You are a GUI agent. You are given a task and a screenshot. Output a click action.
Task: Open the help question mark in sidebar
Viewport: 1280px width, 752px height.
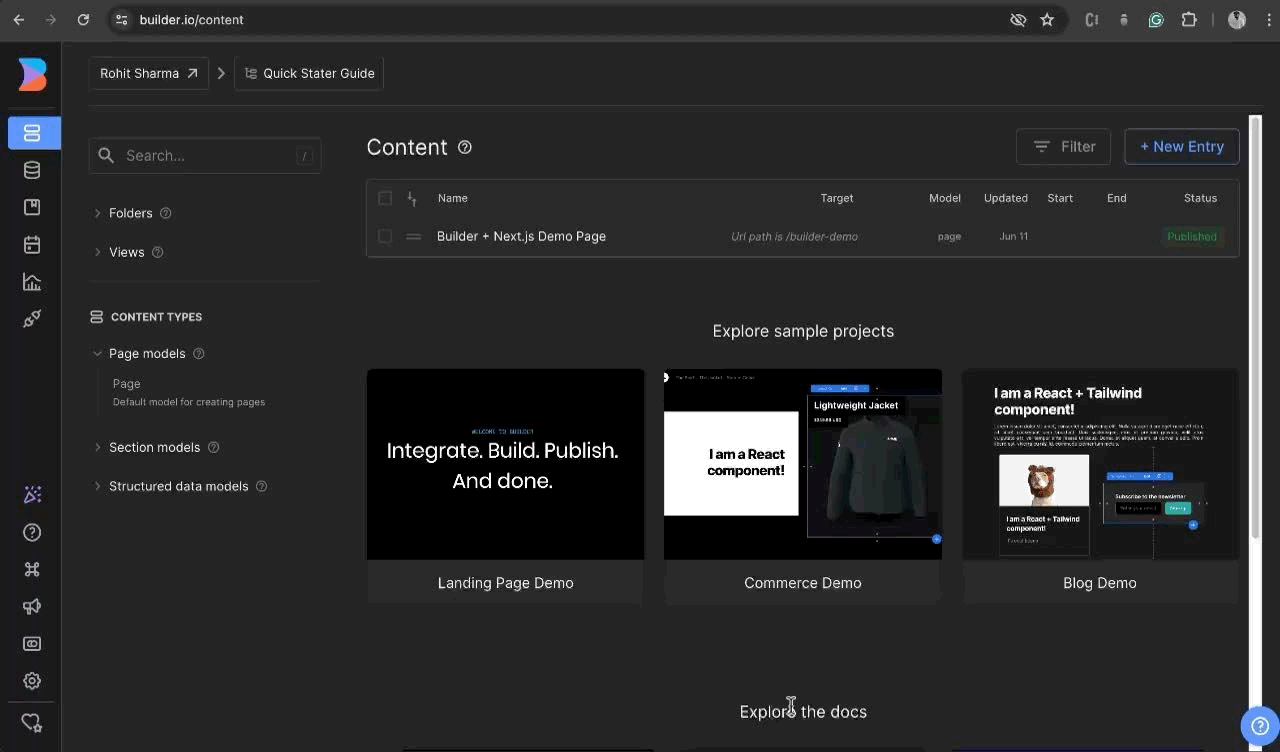[x=32, y=532]
